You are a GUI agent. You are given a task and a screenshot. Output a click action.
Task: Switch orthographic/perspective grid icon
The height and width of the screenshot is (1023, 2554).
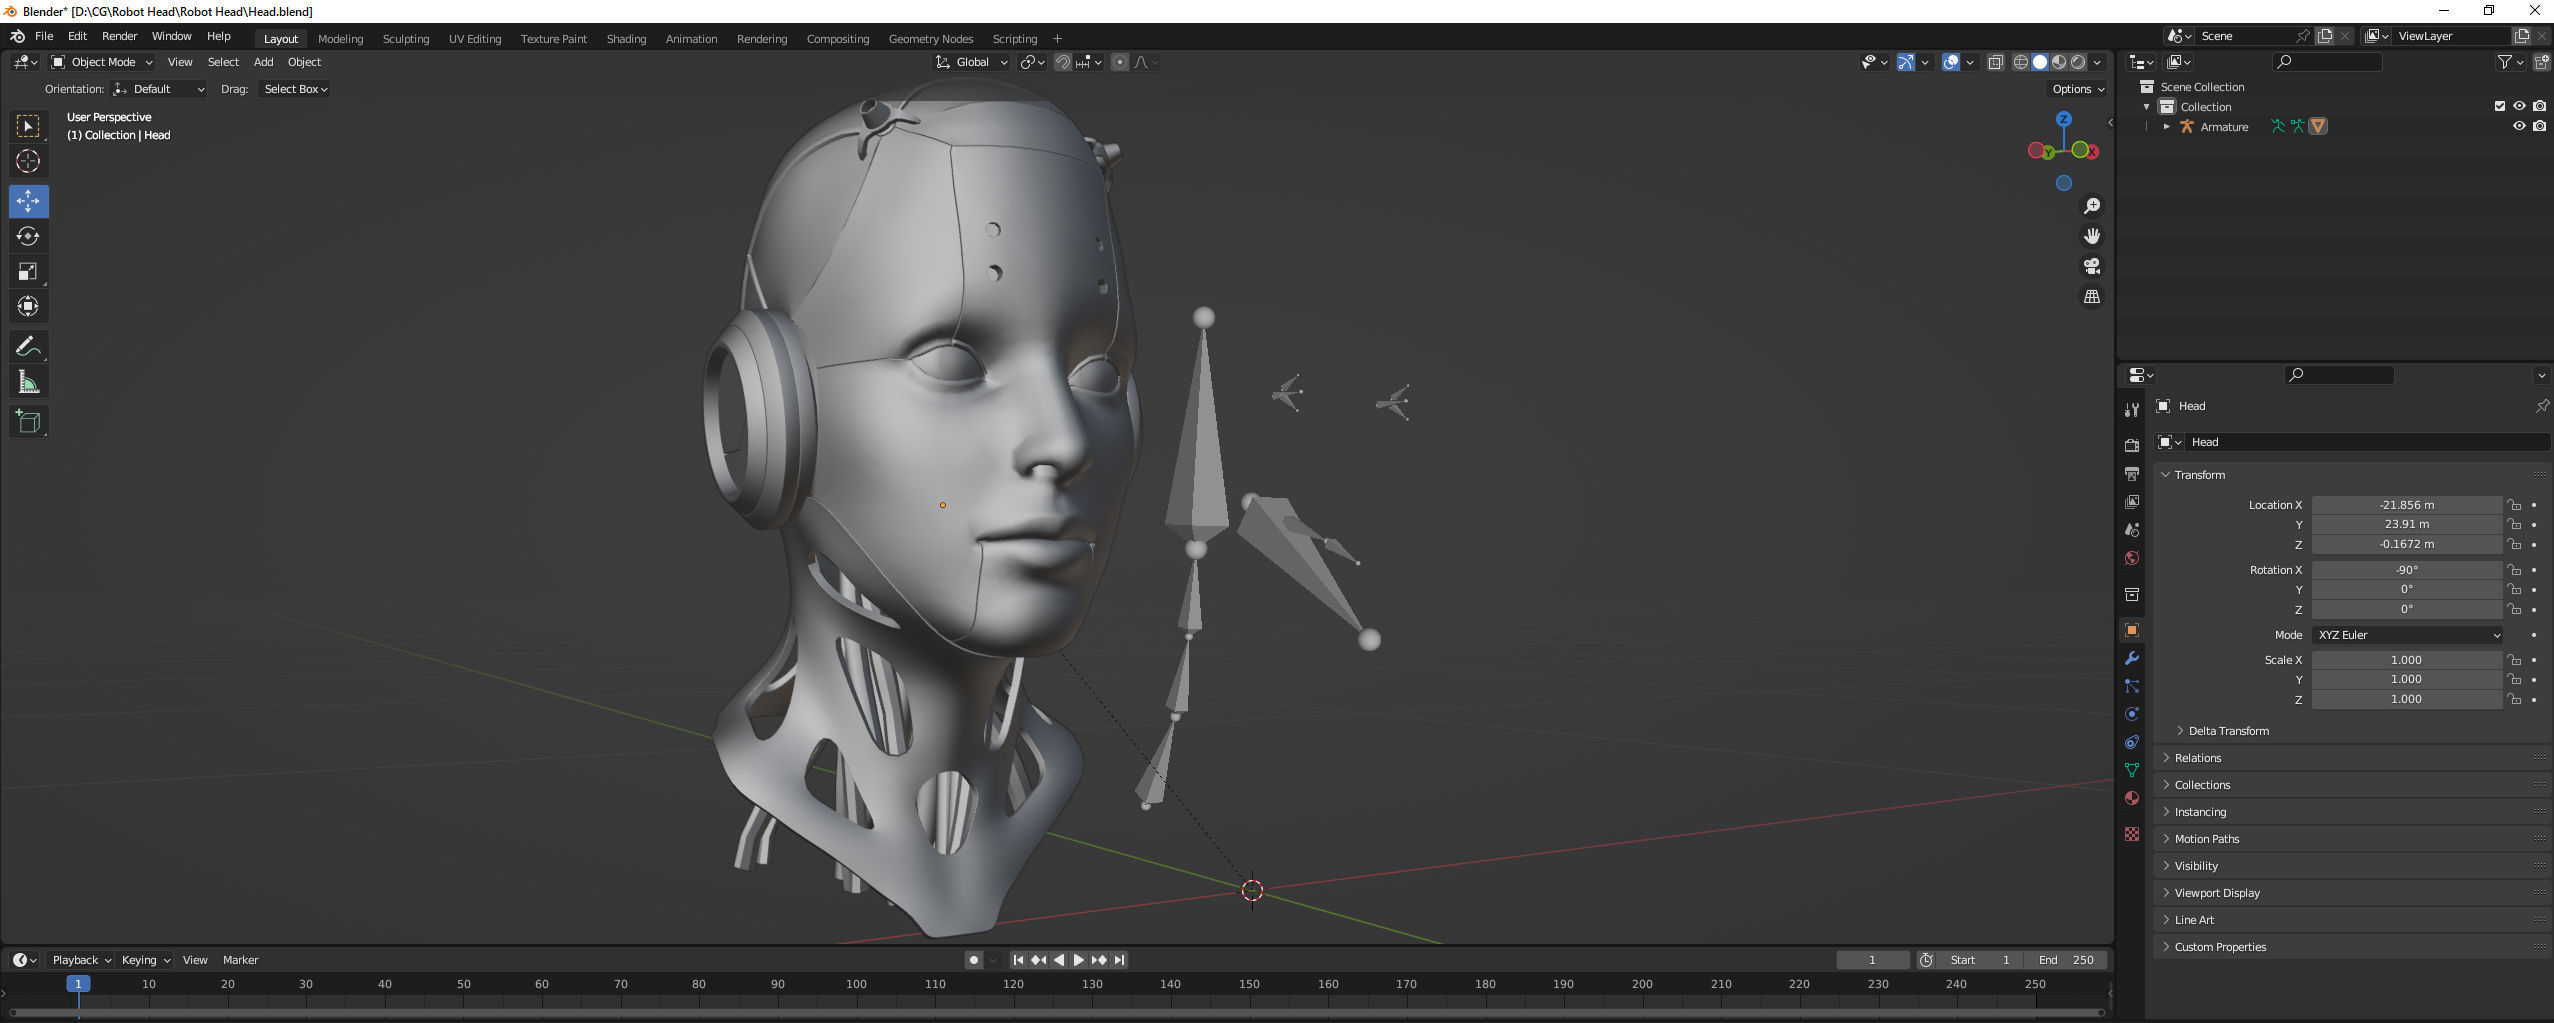pos(2091,297)
